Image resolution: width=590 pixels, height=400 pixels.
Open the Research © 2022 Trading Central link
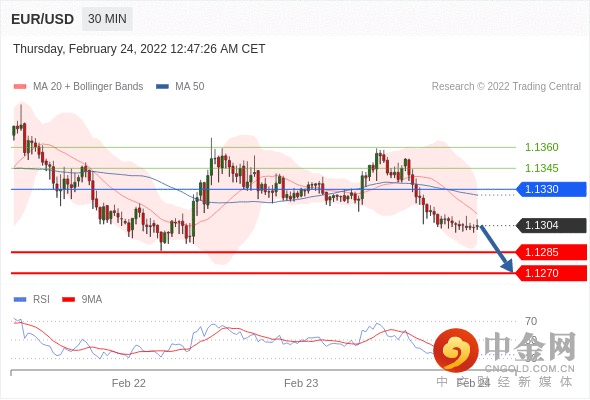pos(506,87)
